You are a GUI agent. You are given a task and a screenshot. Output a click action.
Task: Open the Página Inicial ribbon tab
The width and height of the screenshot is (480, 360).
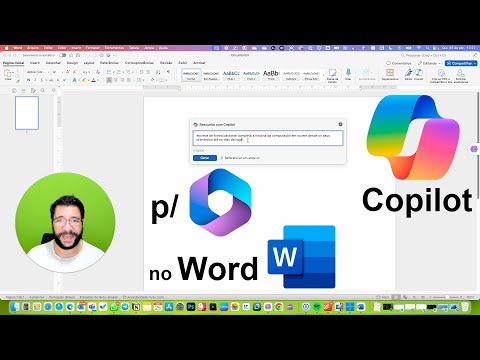click(x=13, y=63)
